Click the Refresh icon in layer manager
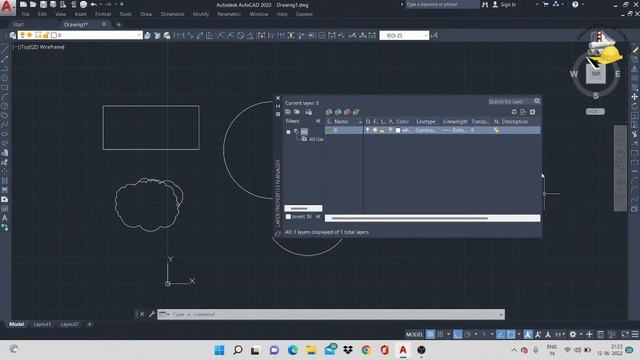Image resolution: width=640 pixels, height=360 pixels. (x=514, y=112)
